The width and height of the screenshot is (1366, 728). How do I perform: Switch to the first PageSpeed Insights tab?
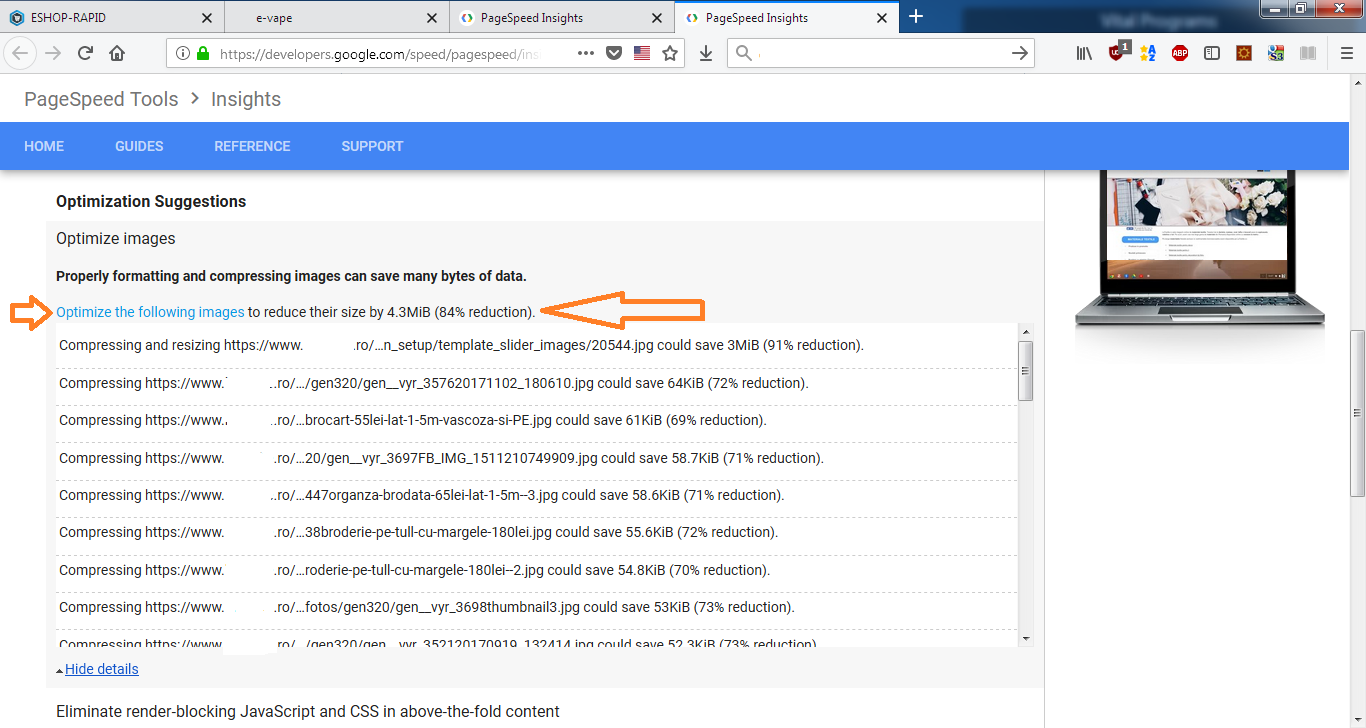click(560, 18)
